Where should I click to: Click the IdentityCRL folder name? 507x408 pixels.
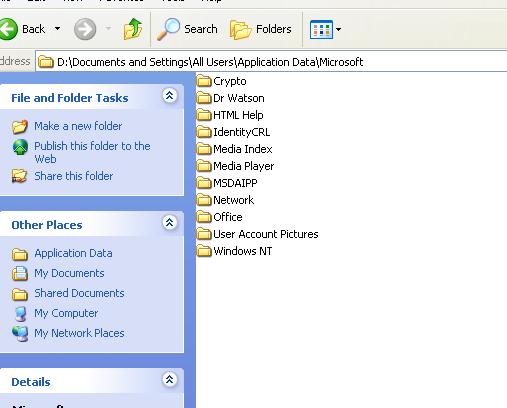pos(242,132)
